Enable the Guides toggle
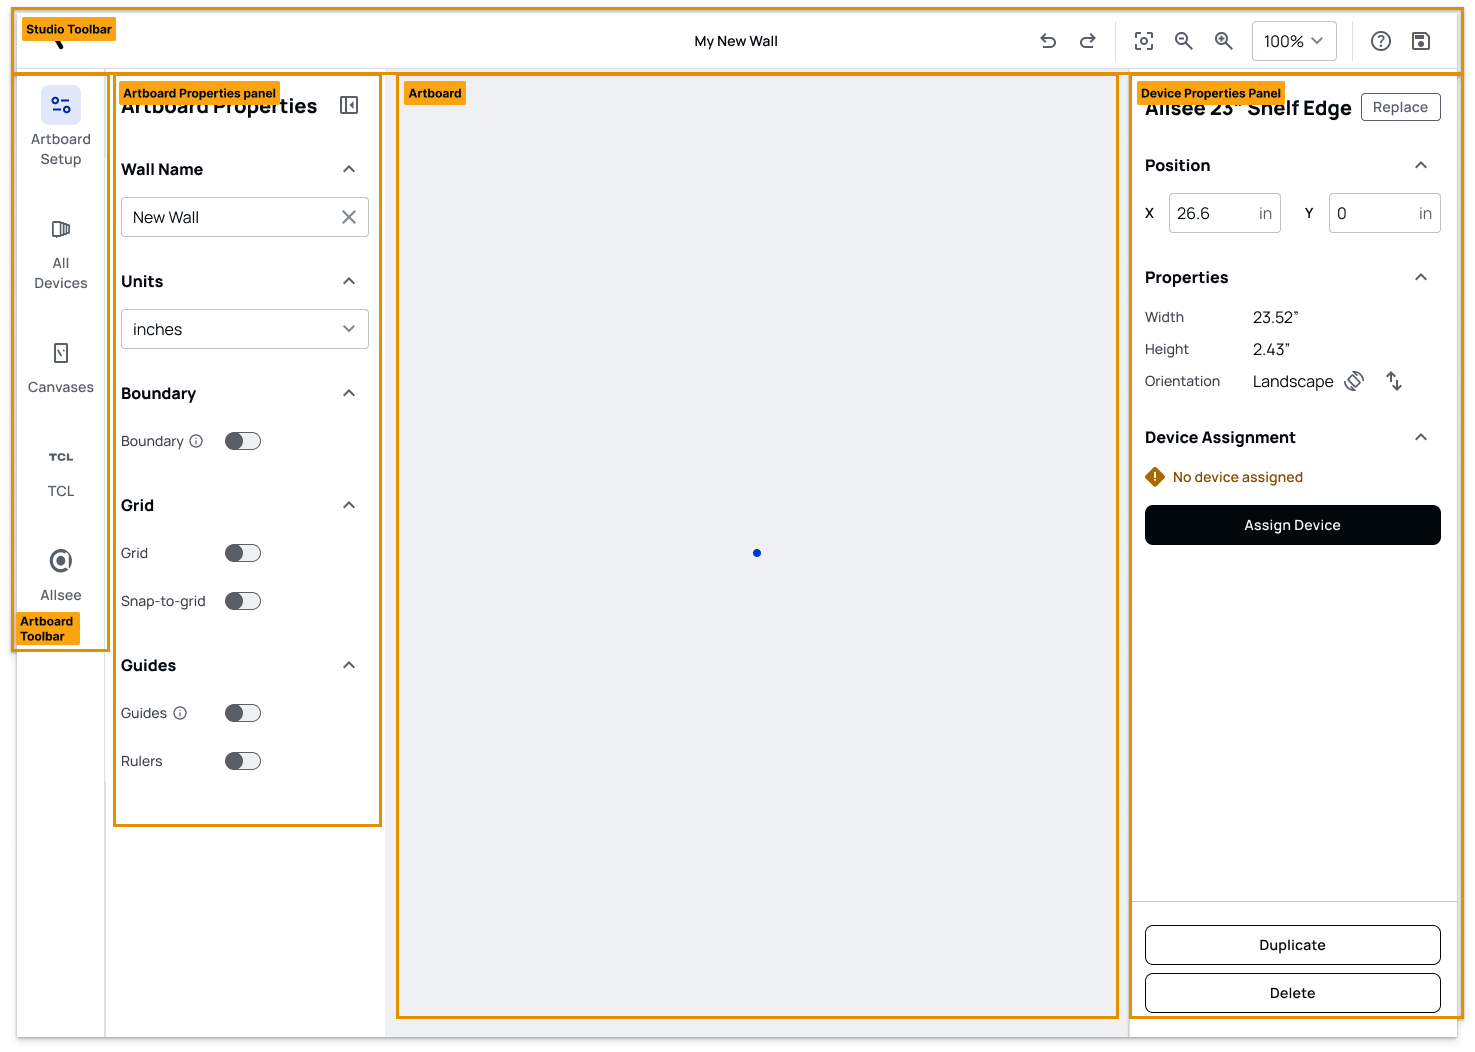 coord(243,713)
